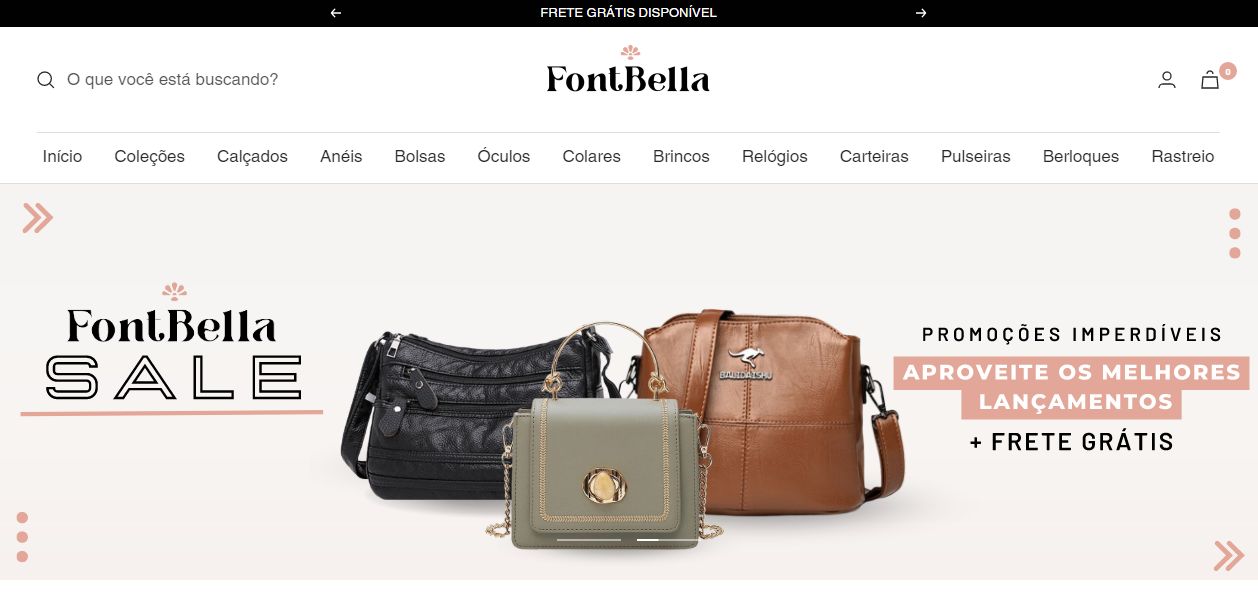Go to next announcement with right arrow
The height and width of the screenshot is (601, 1258).
921,13
